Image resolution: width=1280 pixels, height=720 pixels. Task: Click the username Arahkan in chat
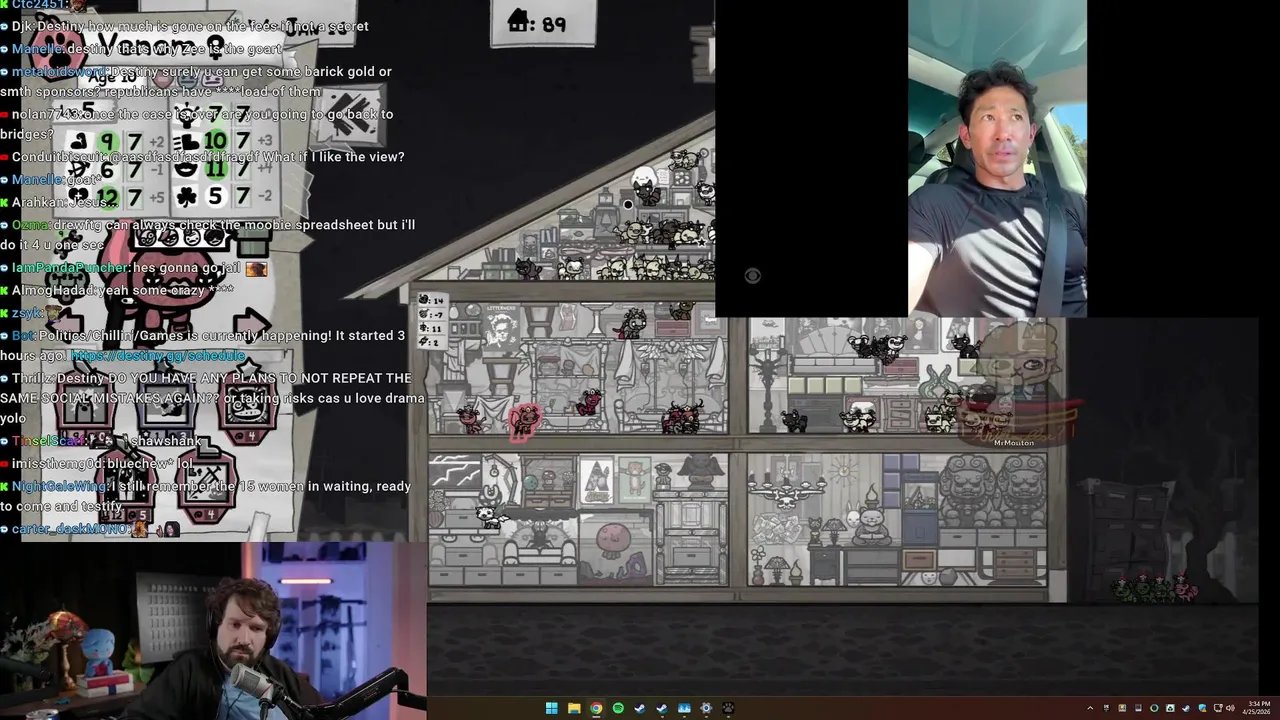(x=38, y=202)
